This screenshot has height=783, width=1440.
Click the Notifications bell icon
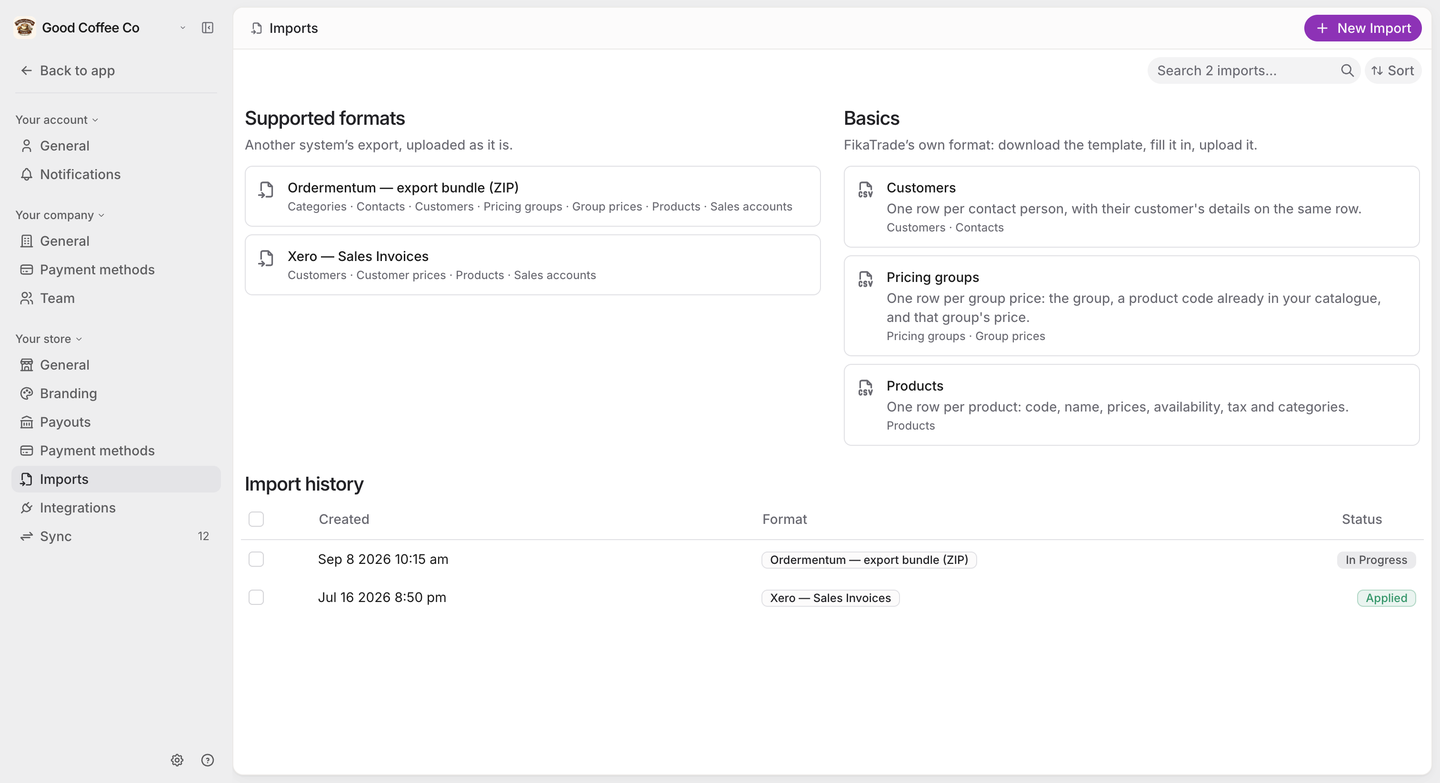[27, 174]
